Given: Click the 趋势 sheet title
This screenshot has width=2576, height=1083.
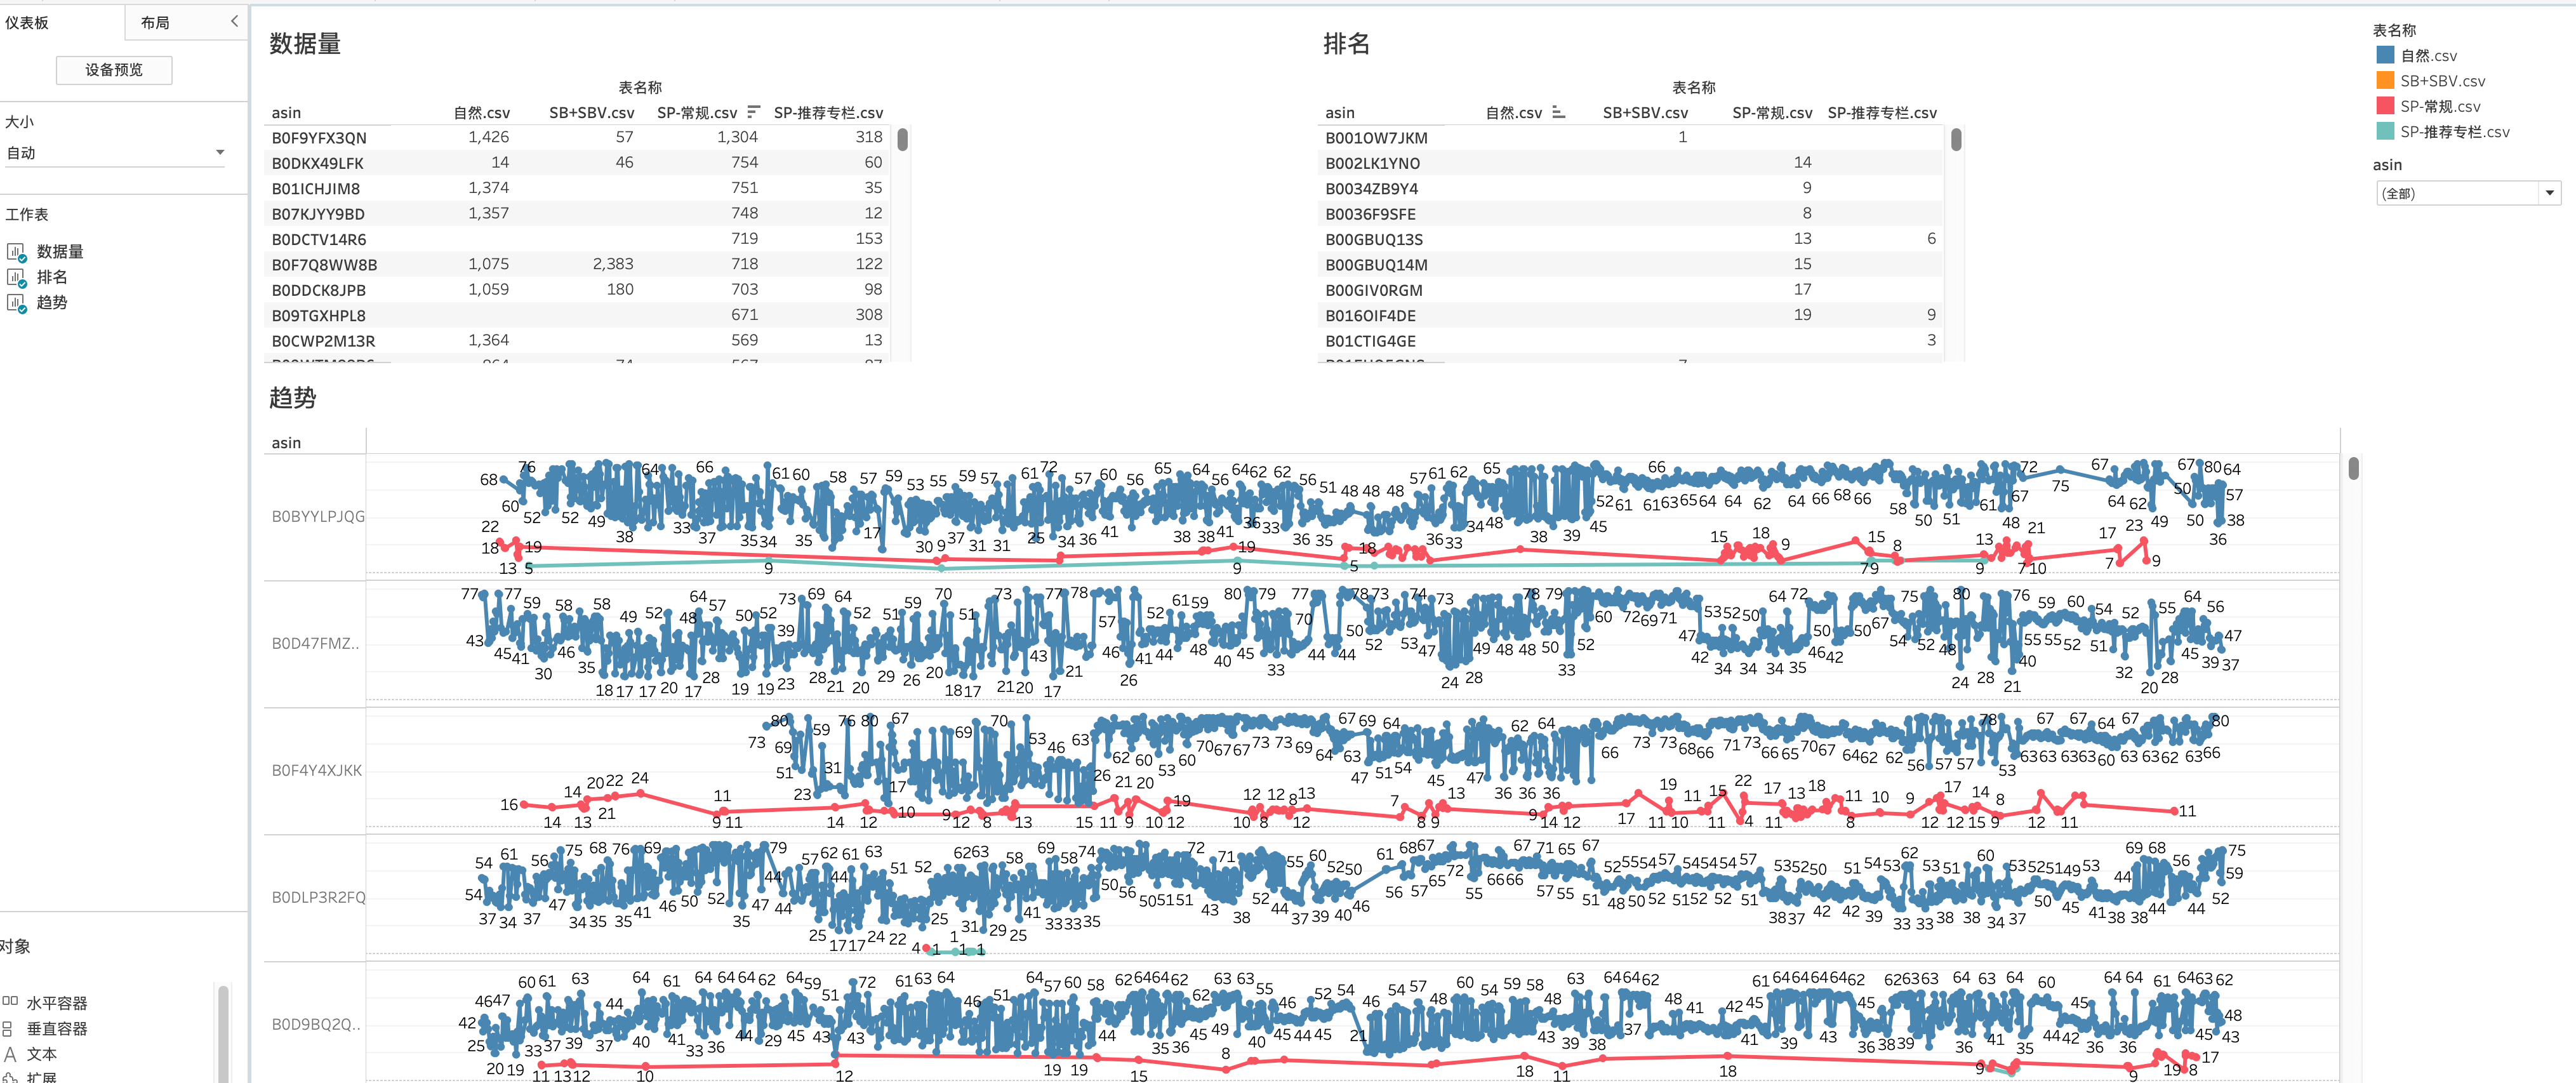Looking at the screenshot, I should (x=293, y=398).
